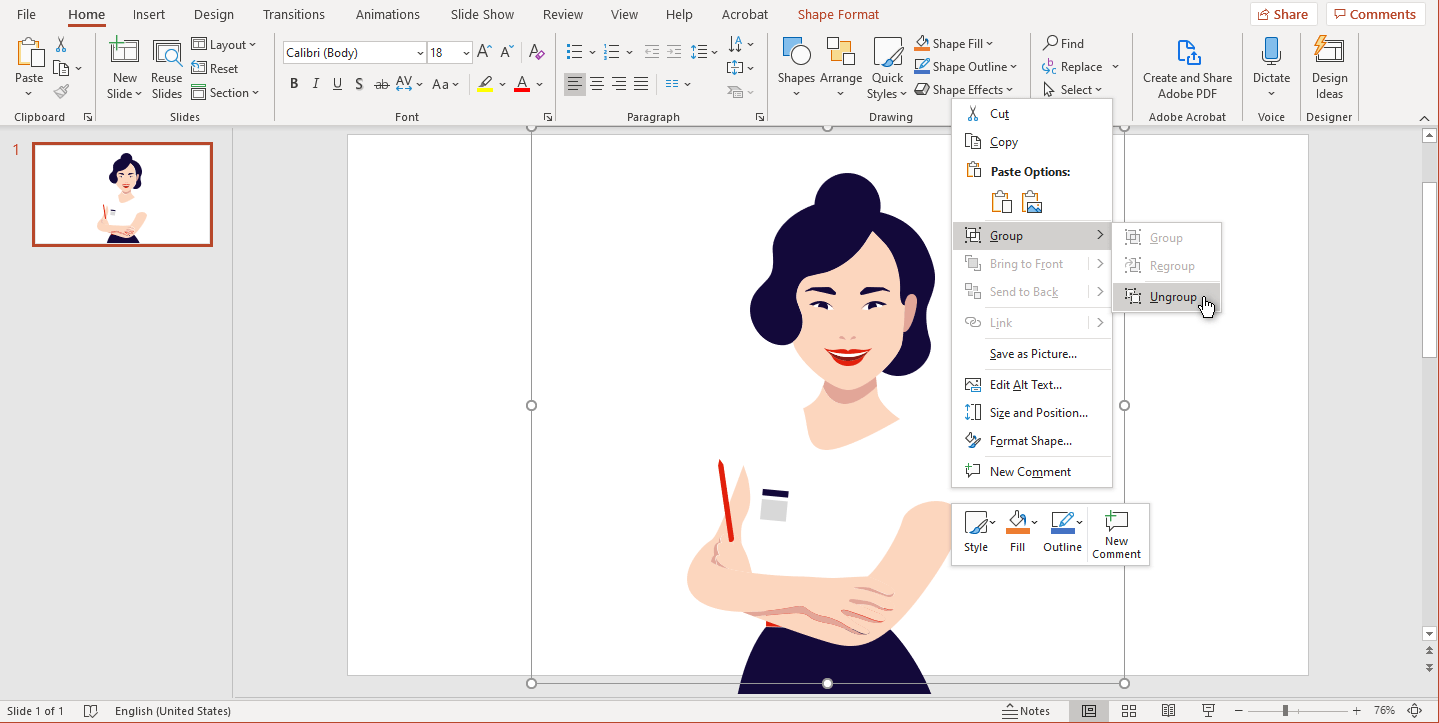Open Edit Alt Text from context menu
The height and width of the screenshot is (723, 1439).
1026,385
